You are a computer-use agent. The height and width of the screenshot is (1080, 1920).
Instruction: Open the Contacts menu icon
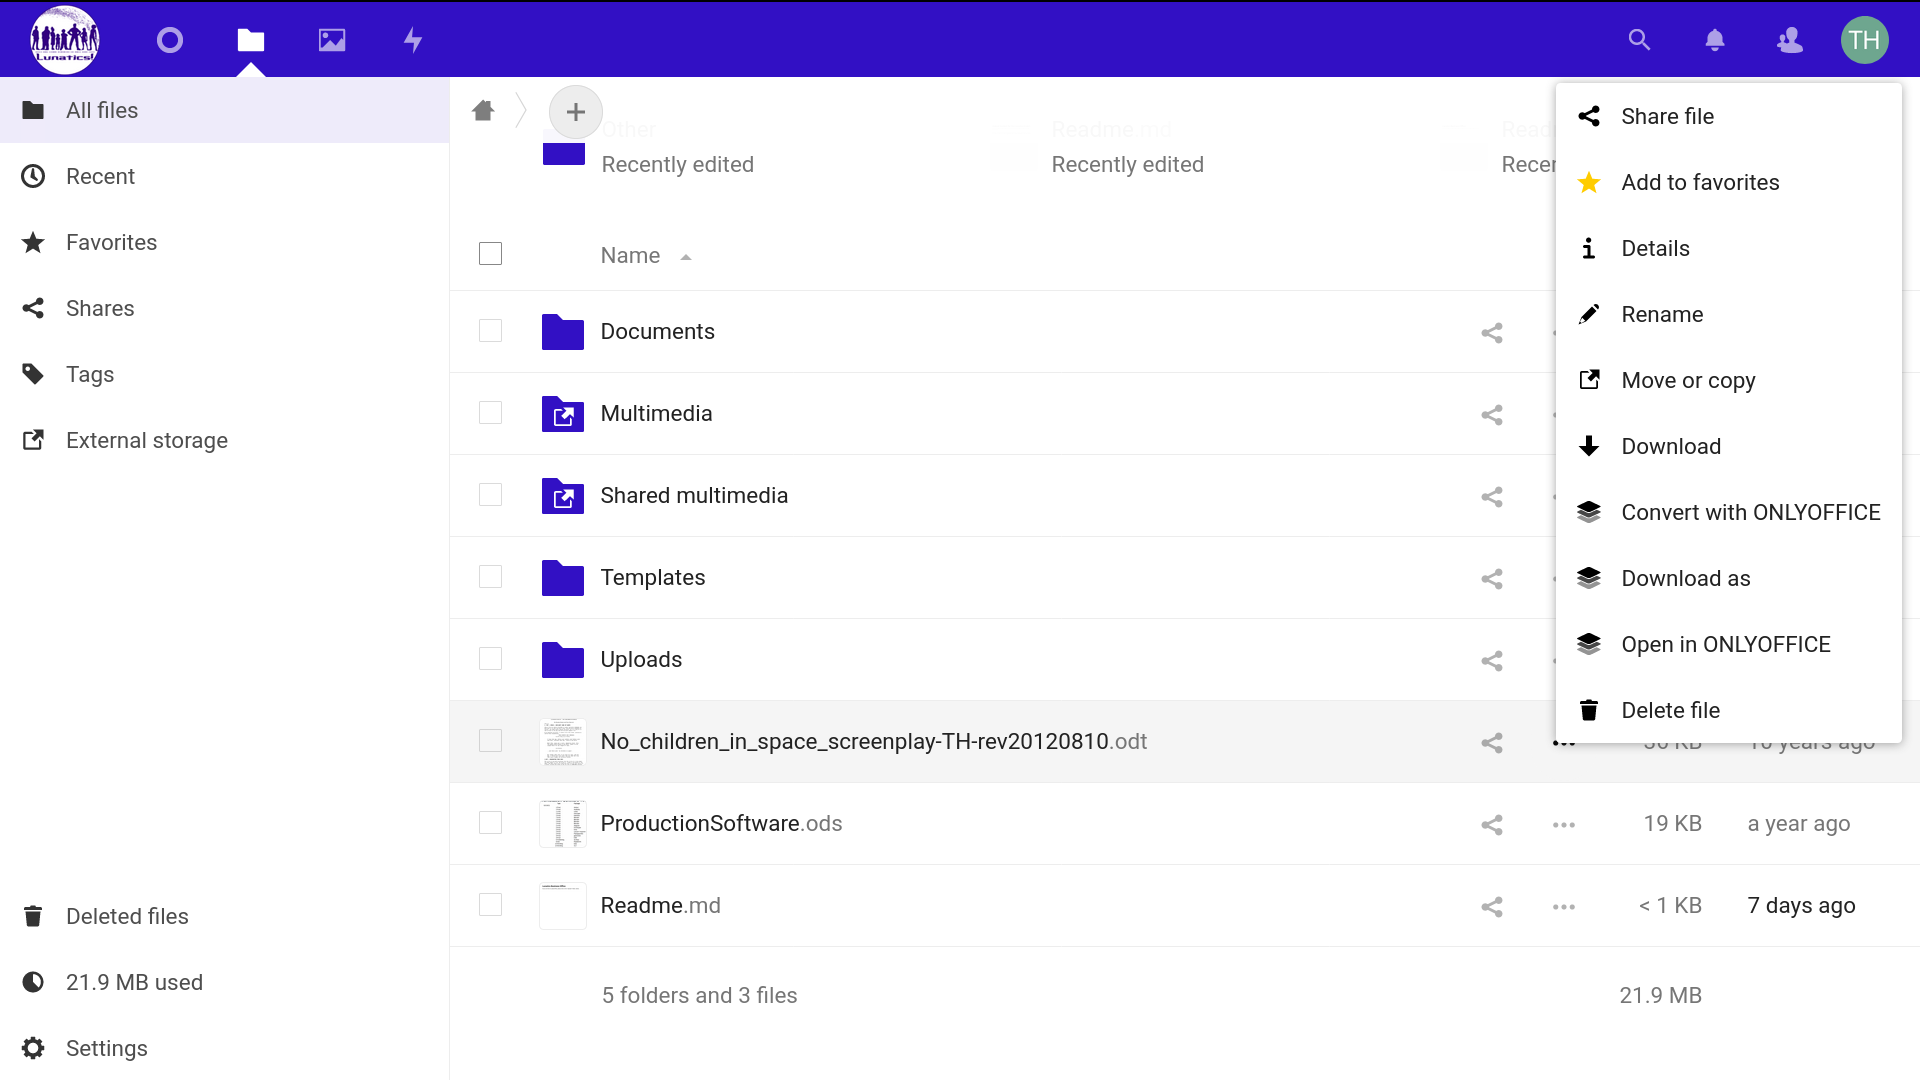coord(1789,40)
